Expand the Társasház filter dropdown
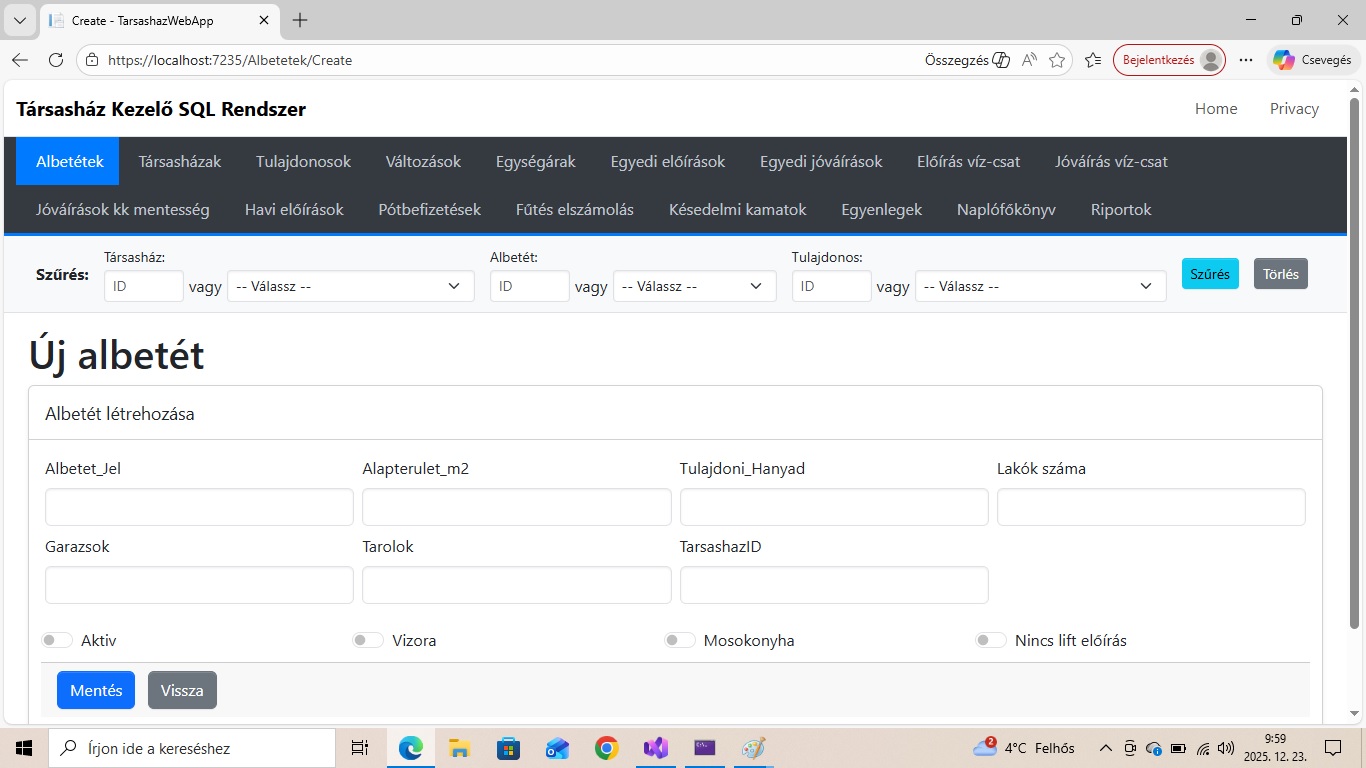This screenshot has width=1366, height=768. click(350, 286)
